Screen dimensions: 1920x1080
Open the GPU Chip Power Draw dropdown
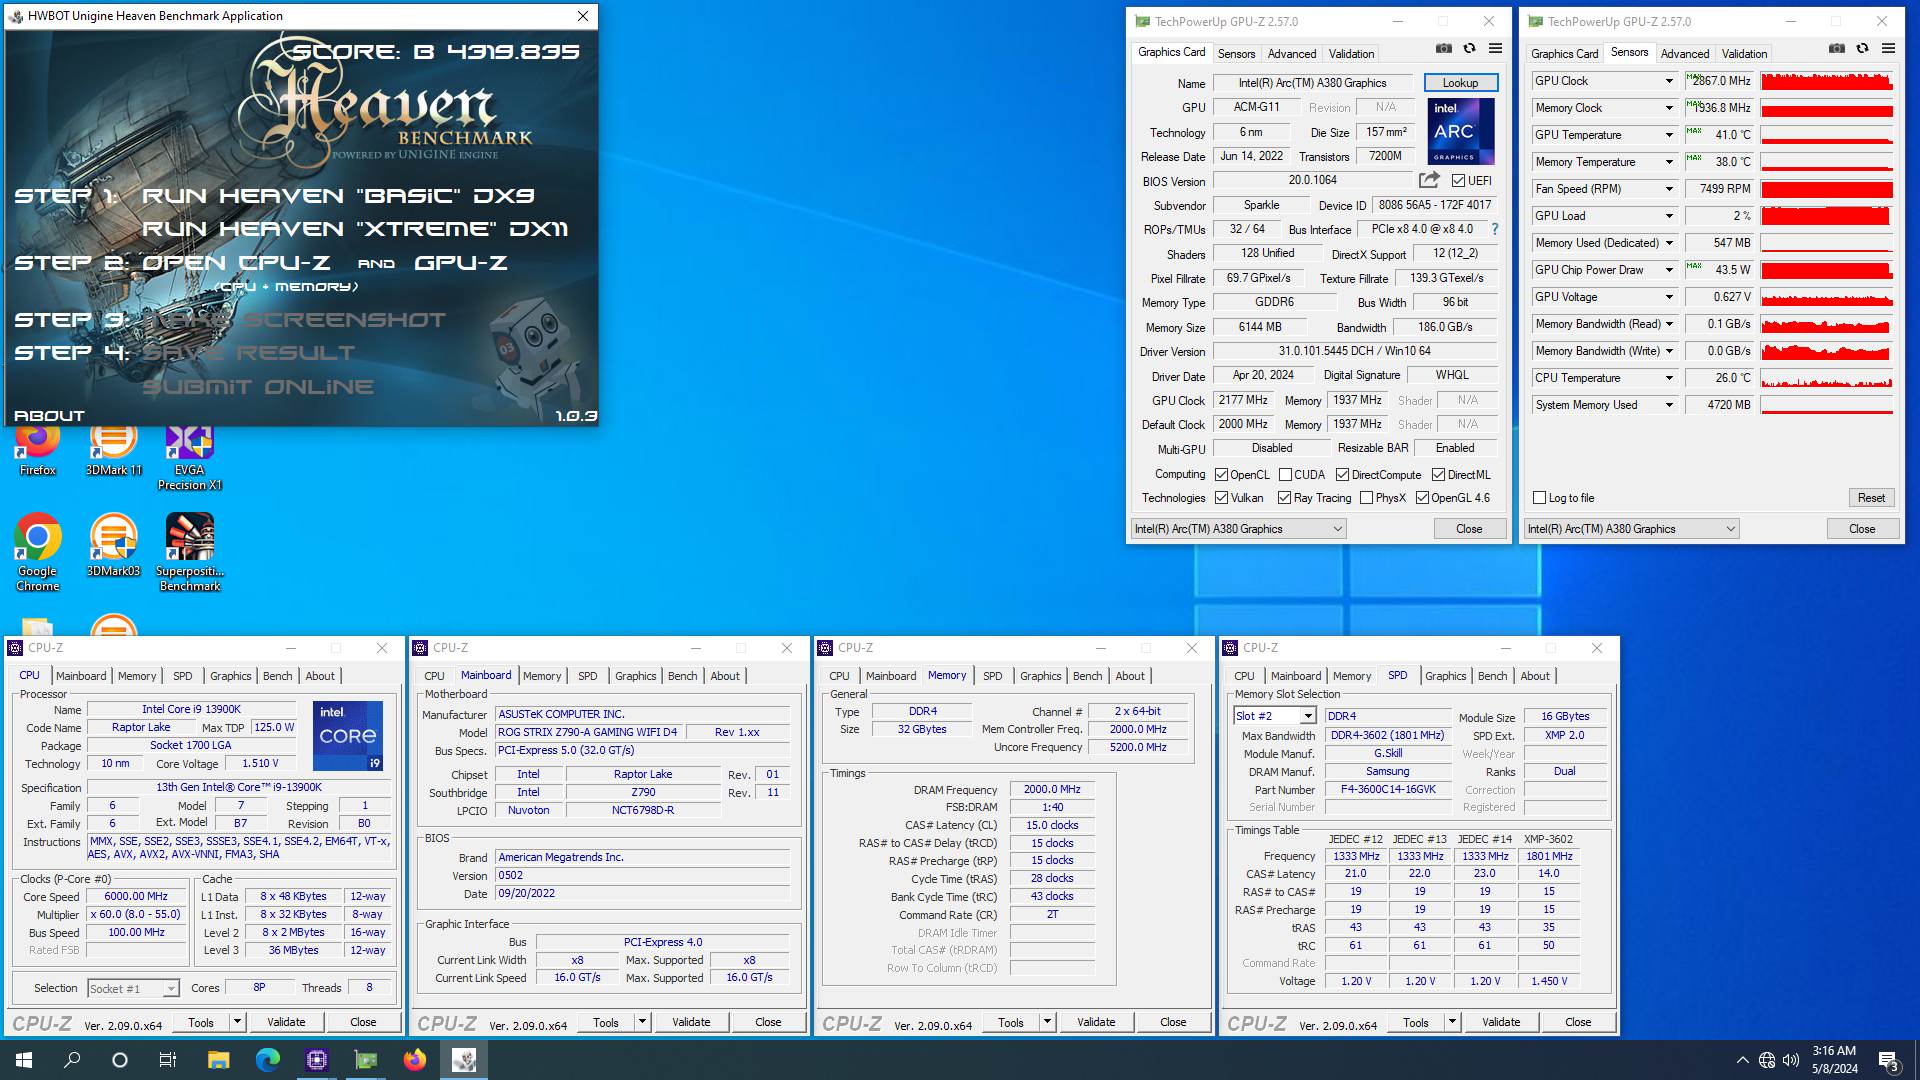[1668, 270]
